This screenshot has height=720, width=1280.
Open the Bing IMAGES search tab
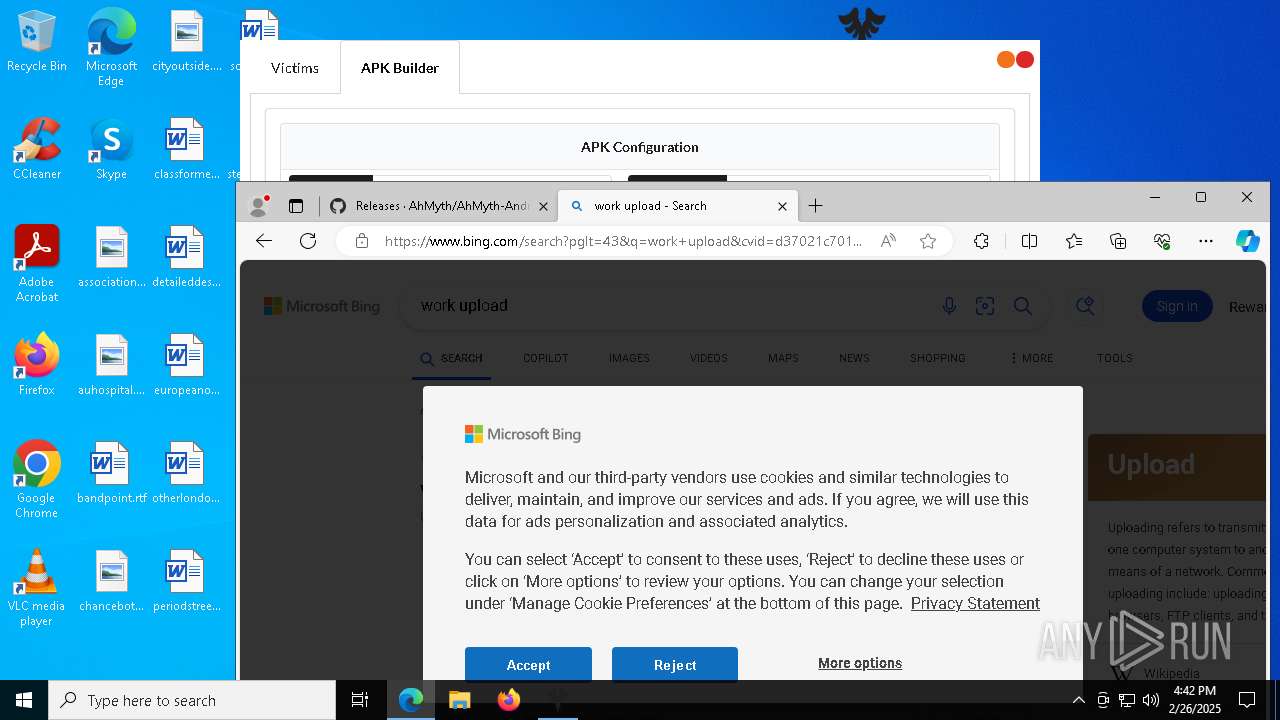click(x=629, y=358)
